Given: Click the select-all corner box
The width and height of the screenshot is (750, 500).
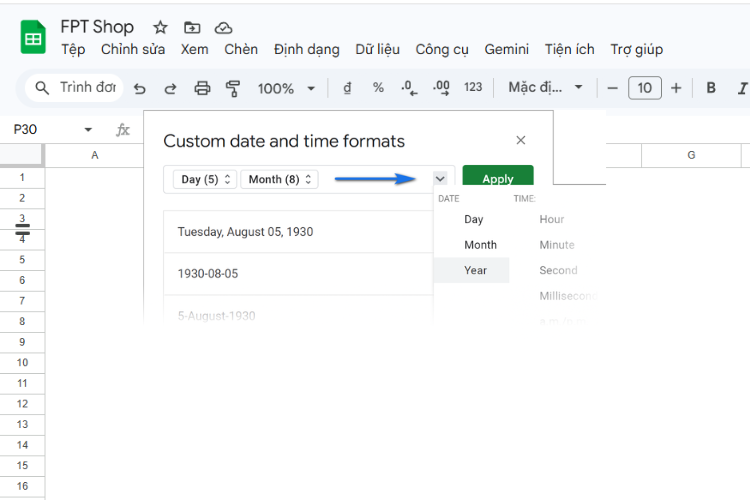Looking at the screenshot, I should [22, 155].
